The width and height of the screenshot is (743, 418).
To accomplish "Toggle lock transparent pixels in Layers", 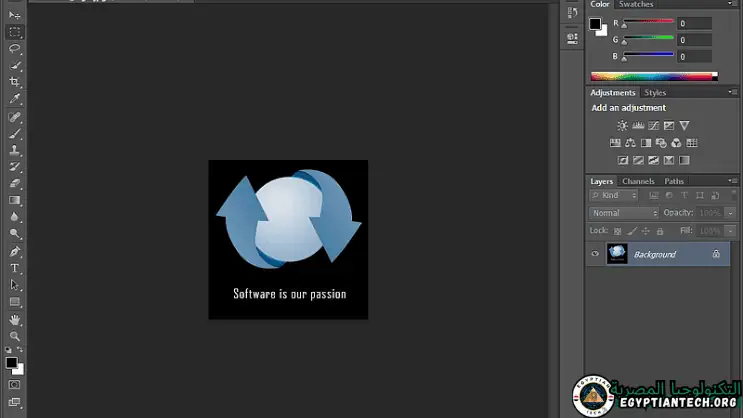I will pos(617,230).
